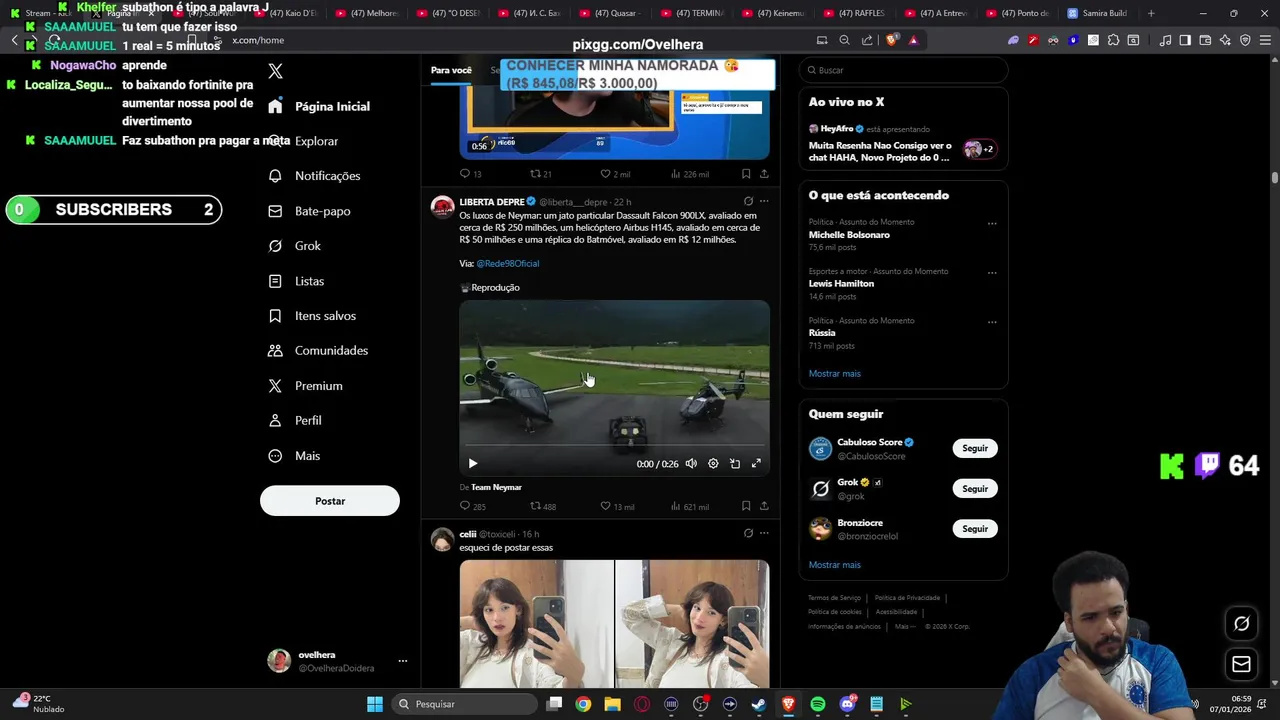The height and width of the screenshot is (720, 1280).
Task: Open Grok icon on LIBERTA DEPRE post
Action: (x=748, y=201)
